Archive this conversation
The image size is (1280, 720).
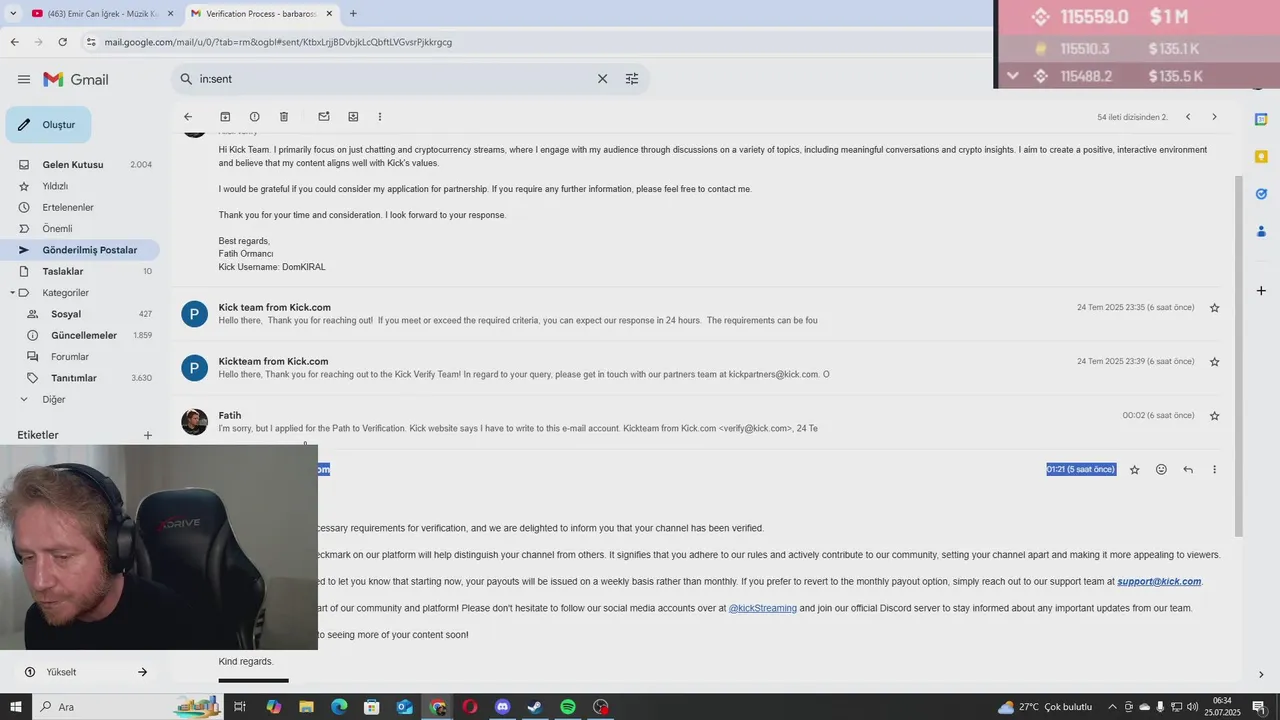(x=225, y=117)
